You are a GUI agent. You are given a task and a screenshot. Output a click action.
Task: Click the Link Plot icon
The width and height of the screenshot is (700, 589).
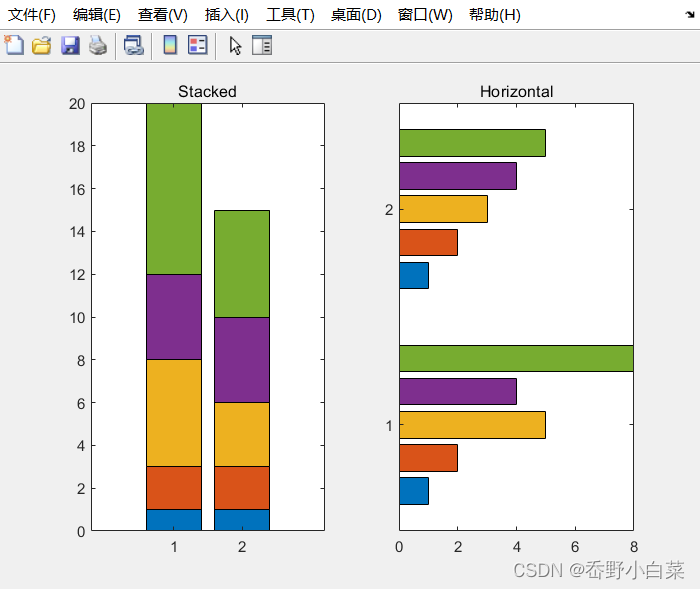click(x=133, y=46)
